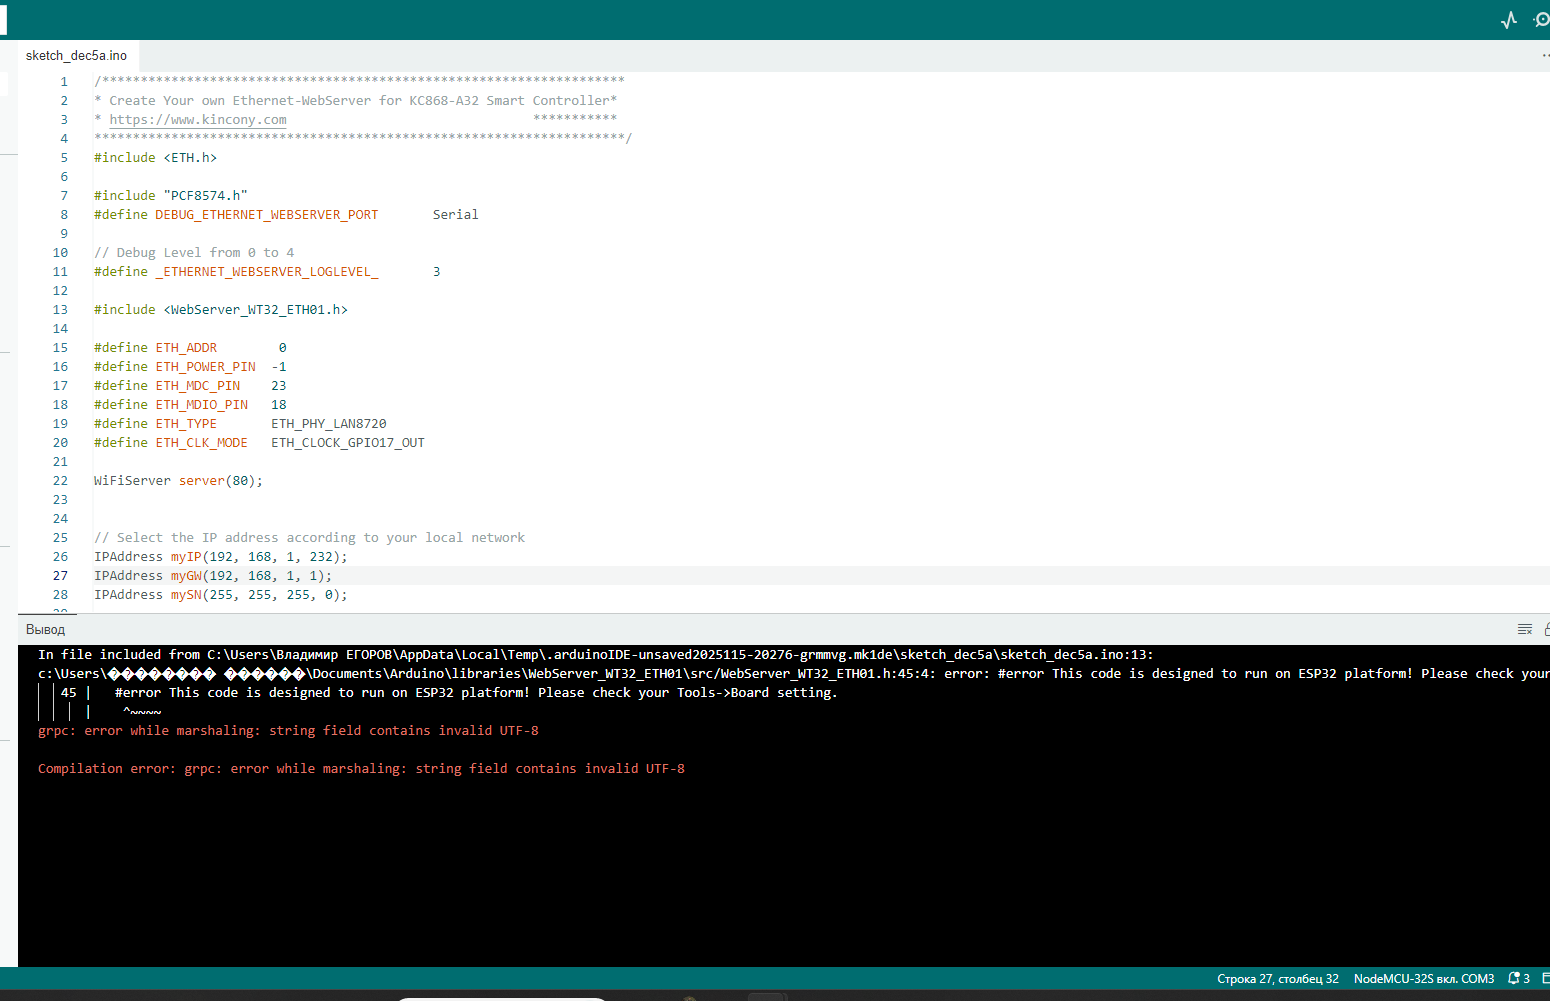Open the kincony.com link in code
The image size is (1550, 1001).
tap(198, 120)
